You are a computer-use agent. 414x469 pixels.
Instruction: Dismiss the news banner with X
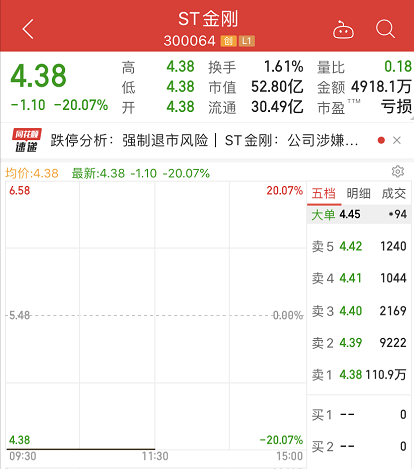(397, 140)
